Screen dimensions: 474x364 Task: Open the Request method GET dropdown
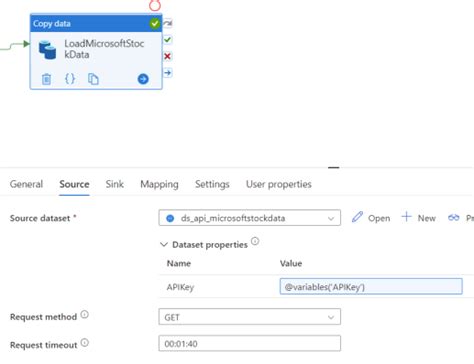coord(250,317)
